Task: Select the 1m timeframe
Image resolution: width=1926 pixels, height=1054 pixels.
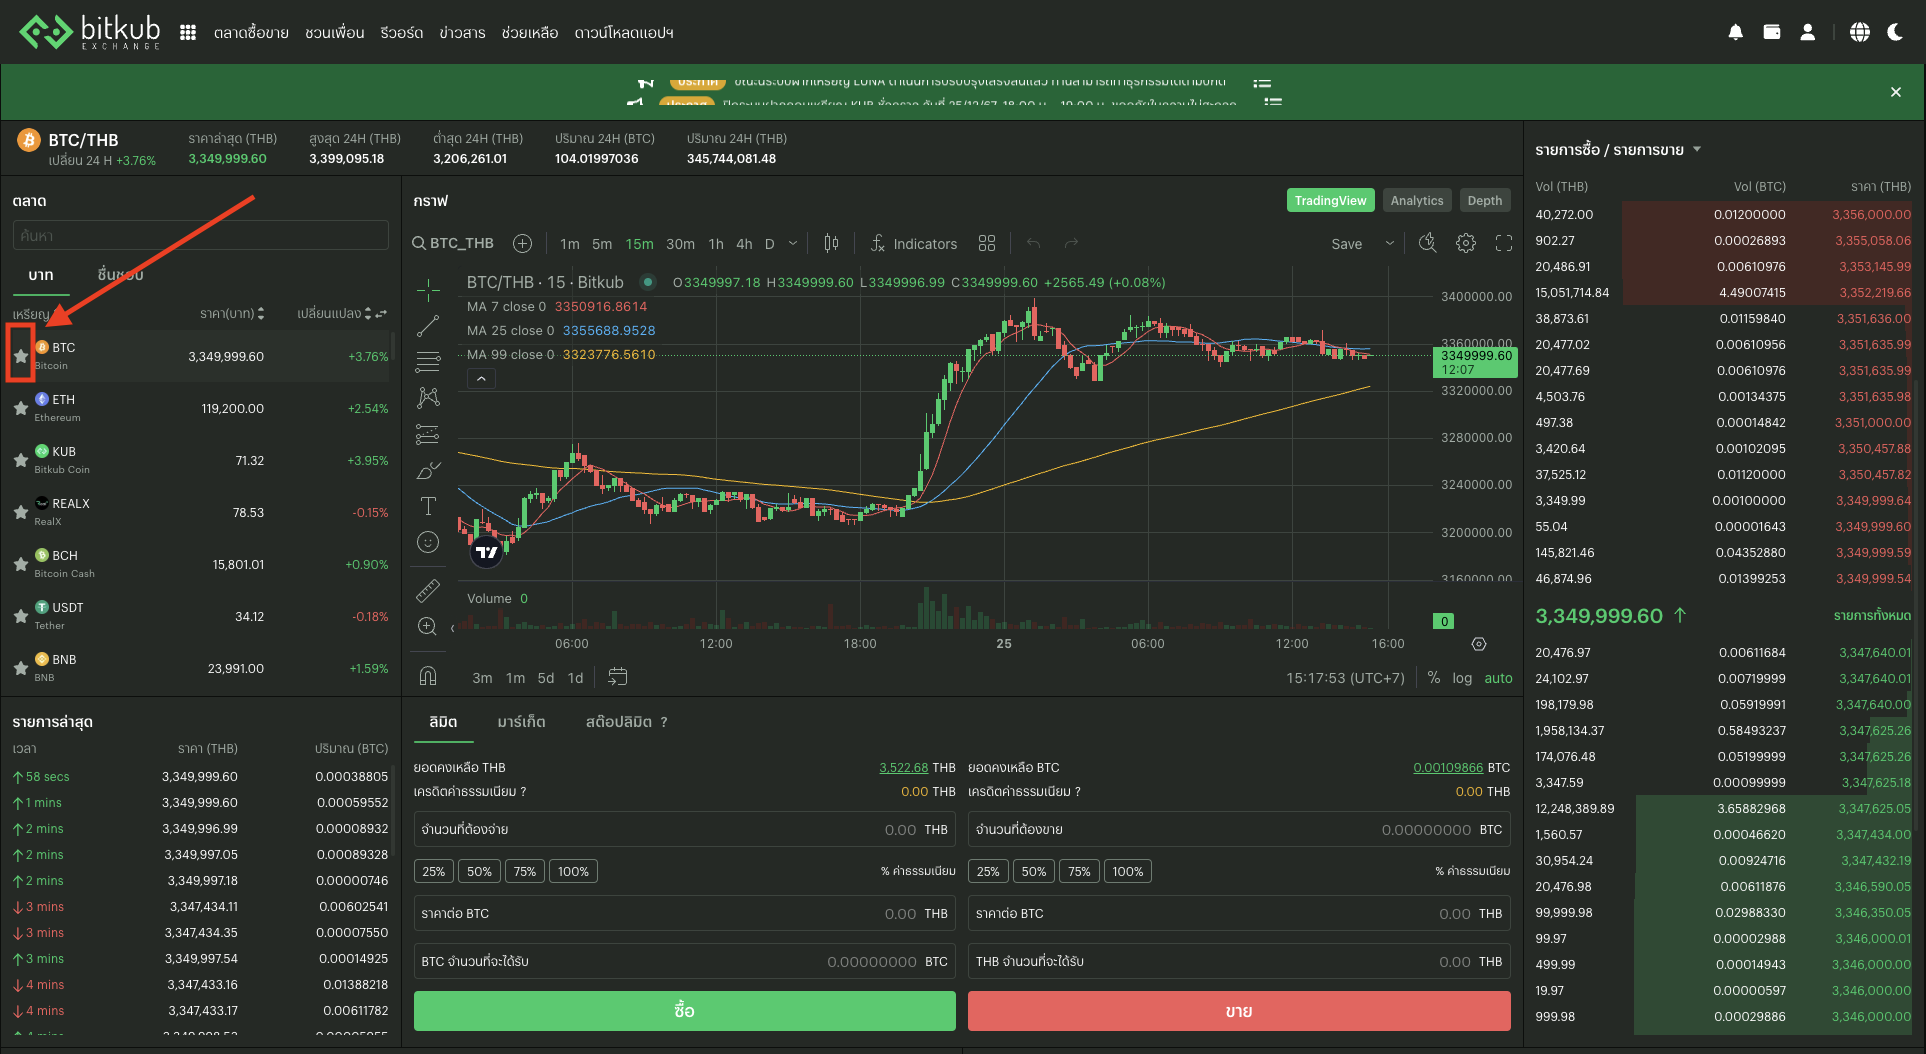Action: (x=570, y=244)
